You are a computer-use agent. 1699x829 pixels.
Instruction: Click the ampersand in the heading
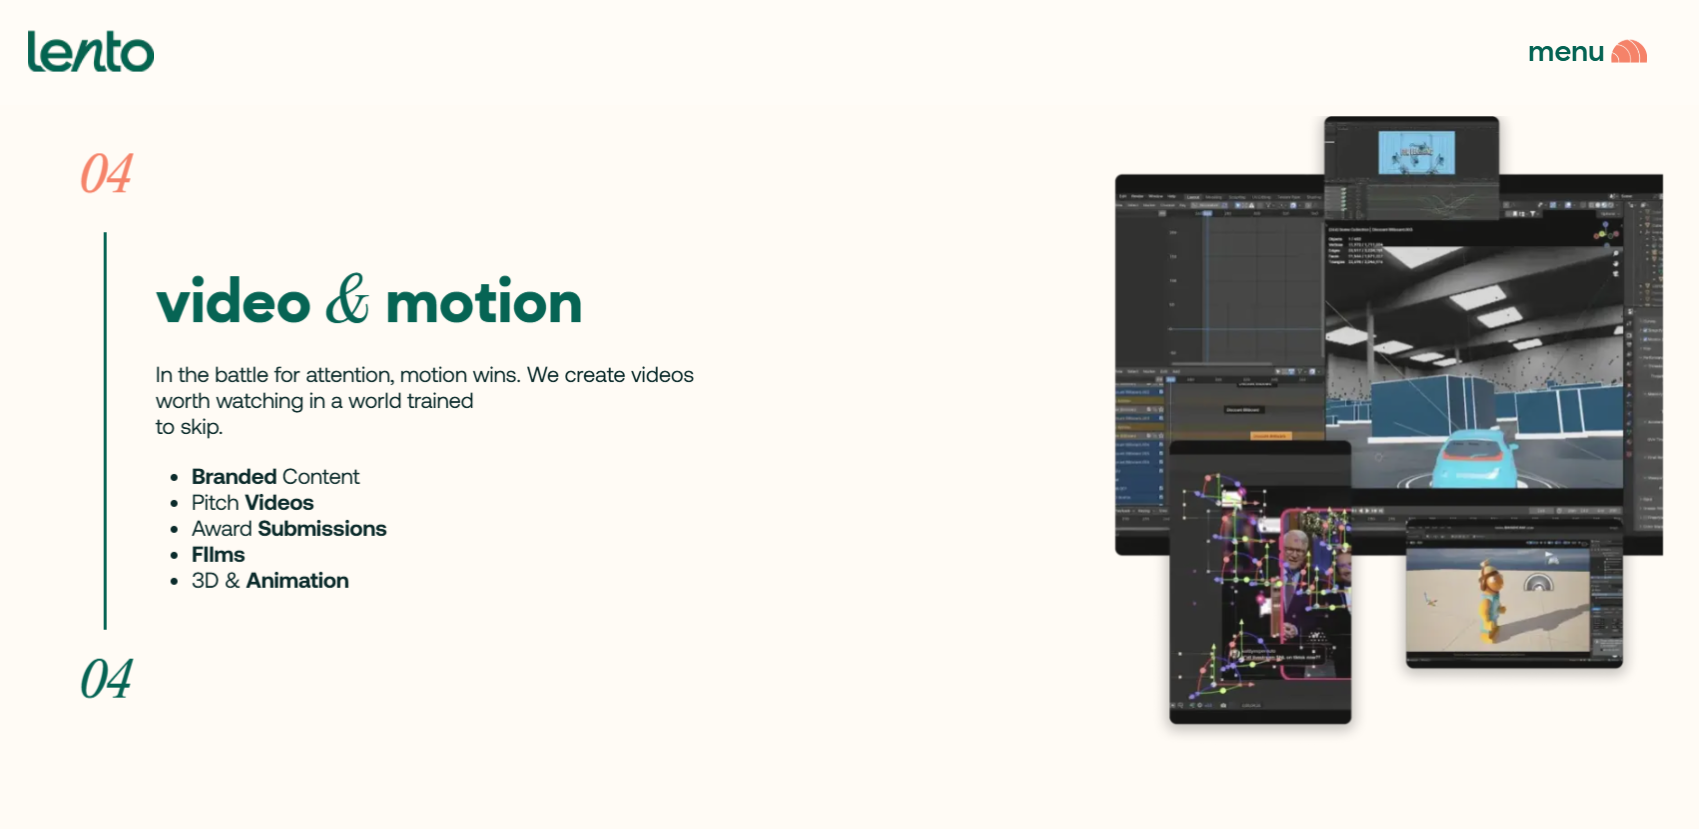pos(347,300)
